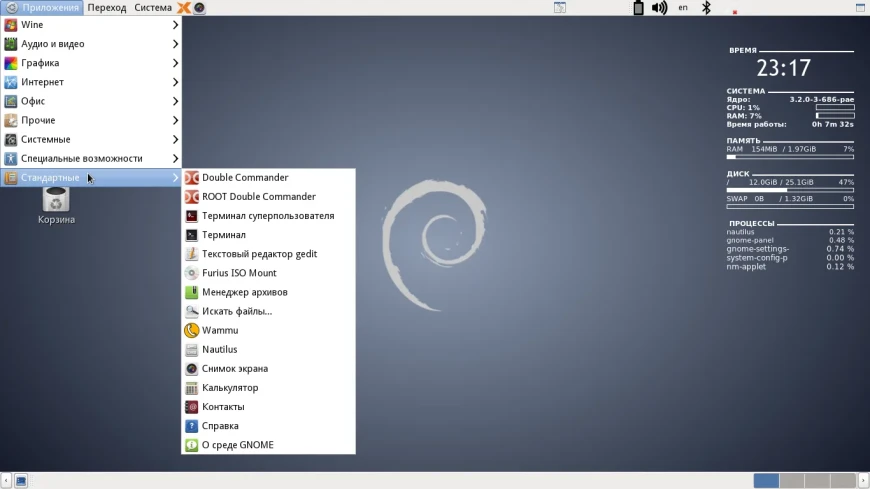Click the Справка help icon
This screenshot has height=489, width=870.
[191, 426]
